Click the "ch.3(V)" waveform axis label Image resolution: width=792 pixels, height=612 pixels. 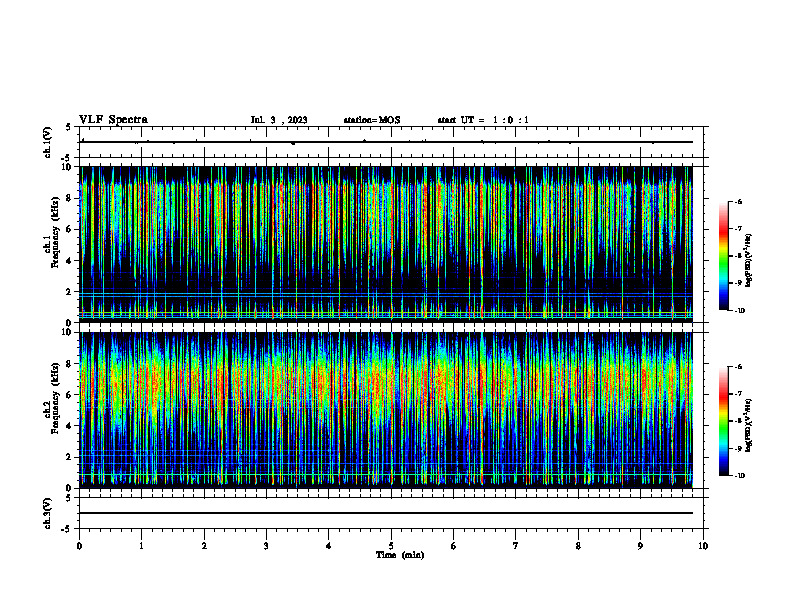pyautogui.click(x=48, y=514)
